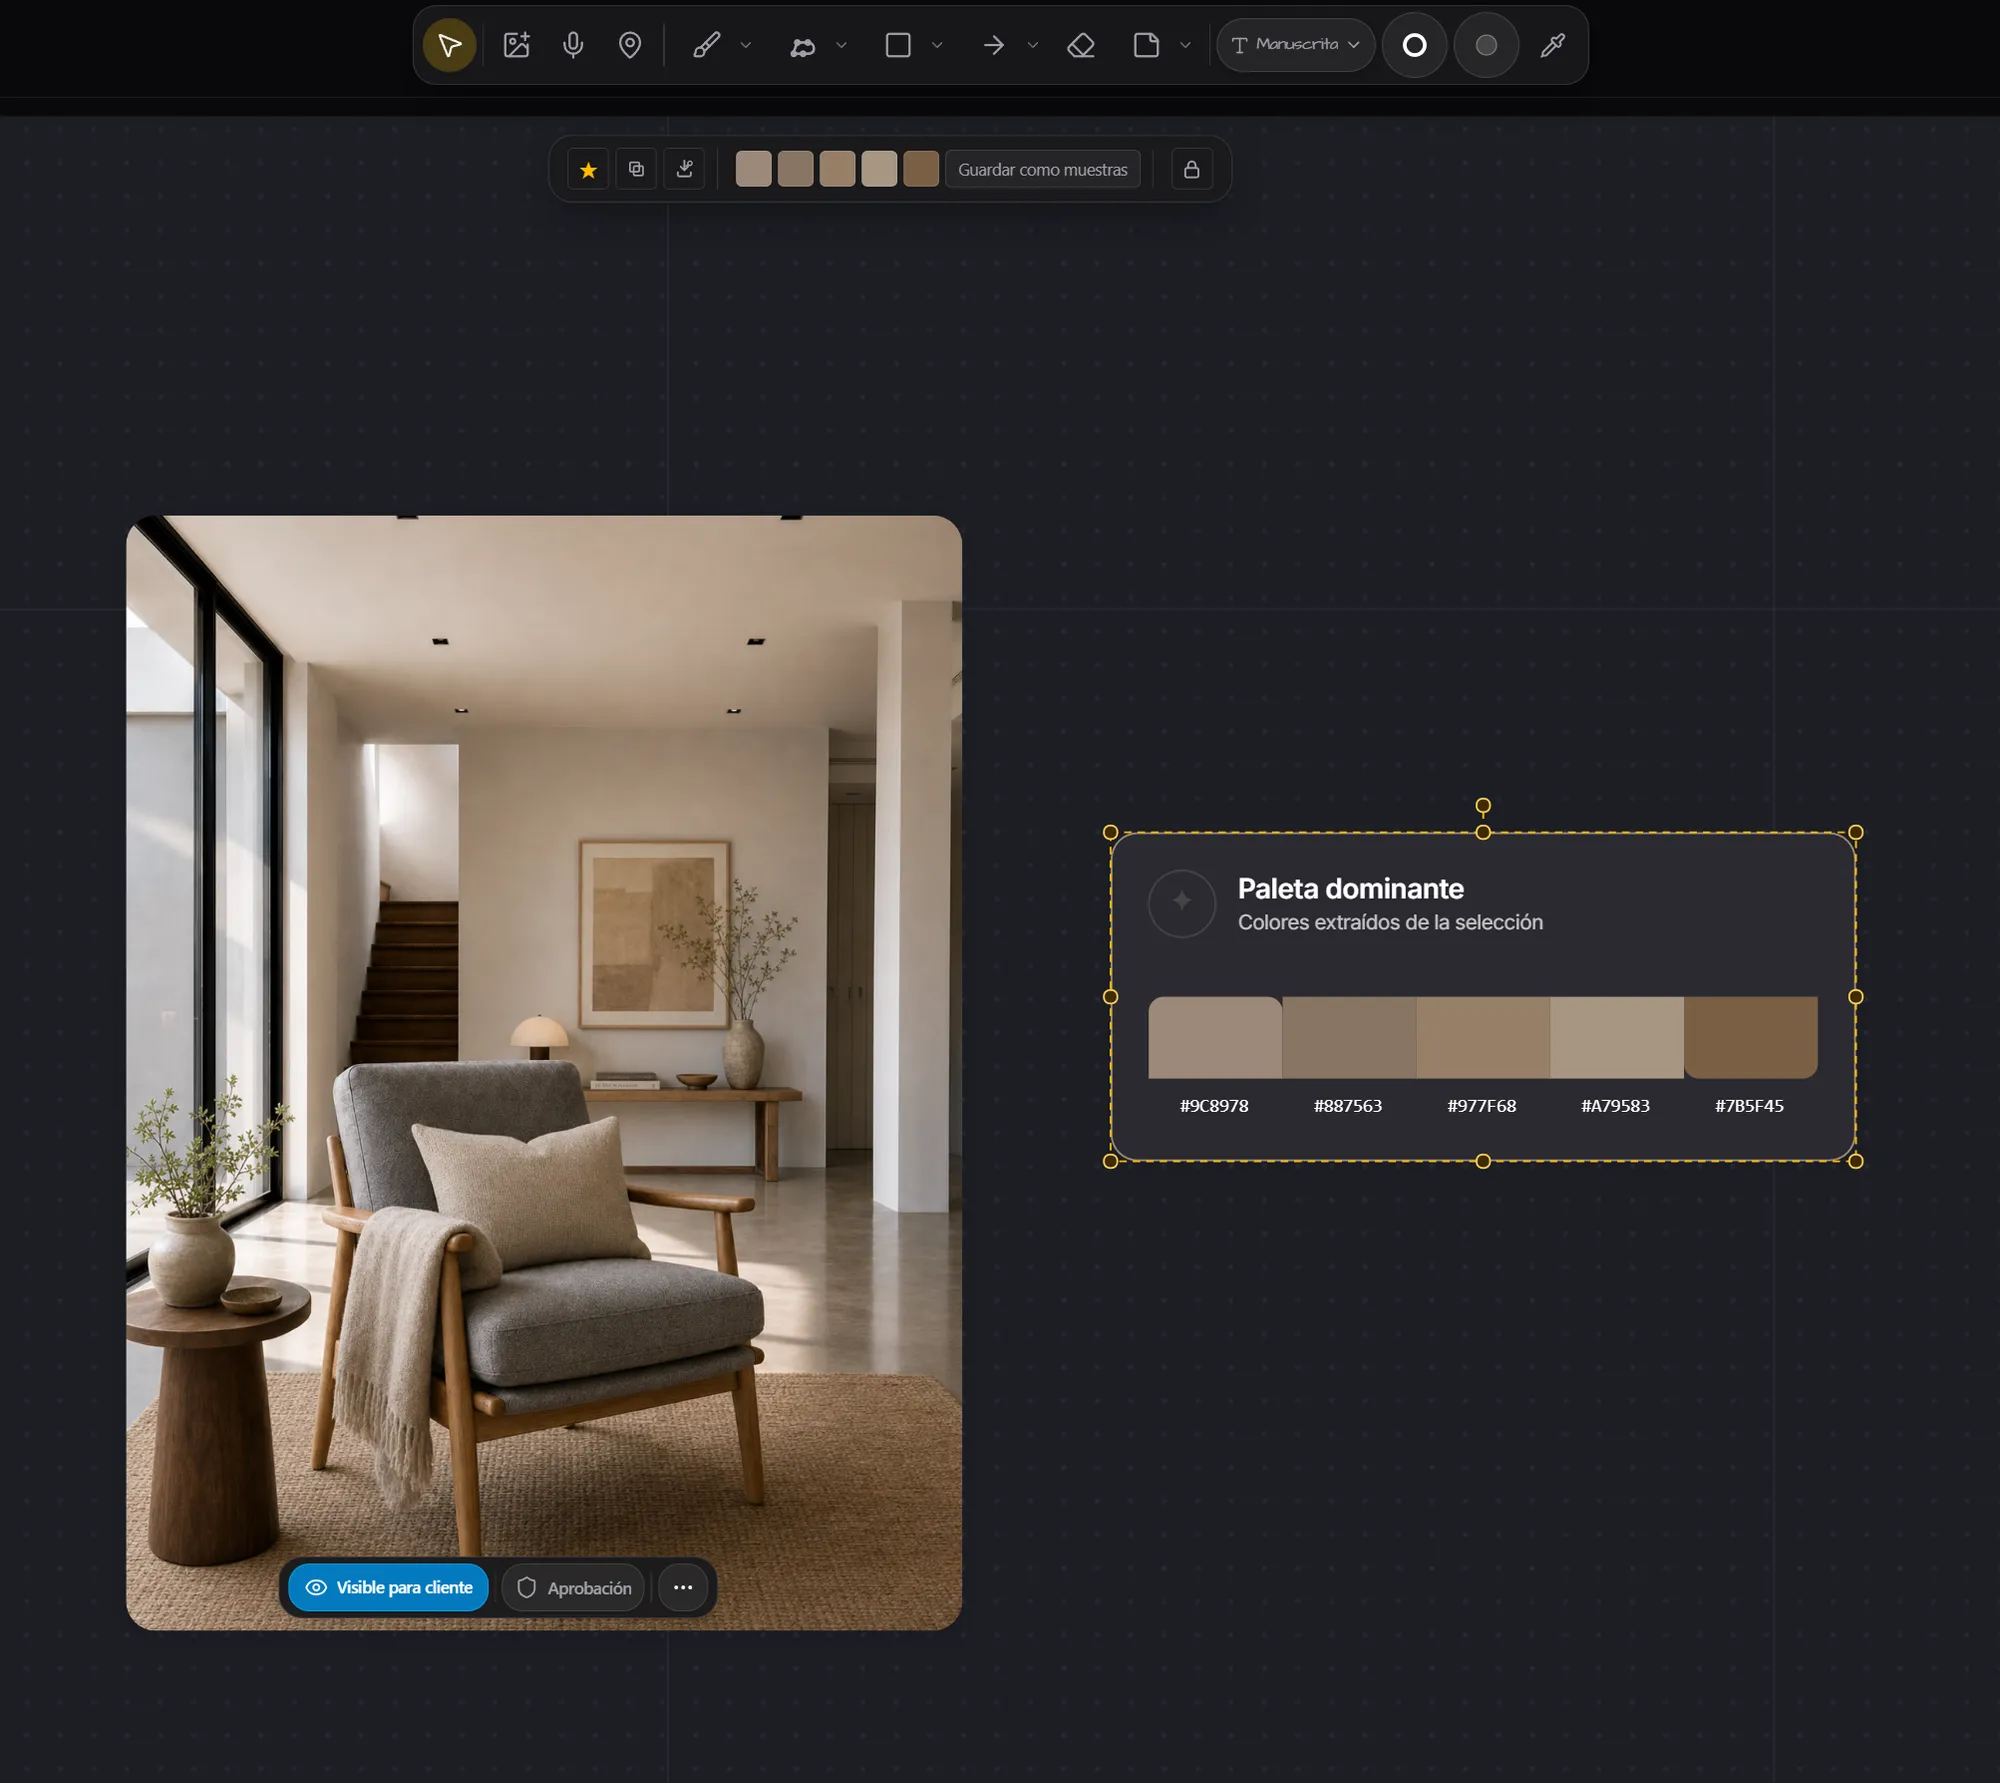Toggle Visible para cliente visibility
The image size is (2000, 1783).
pos(389,1587)
